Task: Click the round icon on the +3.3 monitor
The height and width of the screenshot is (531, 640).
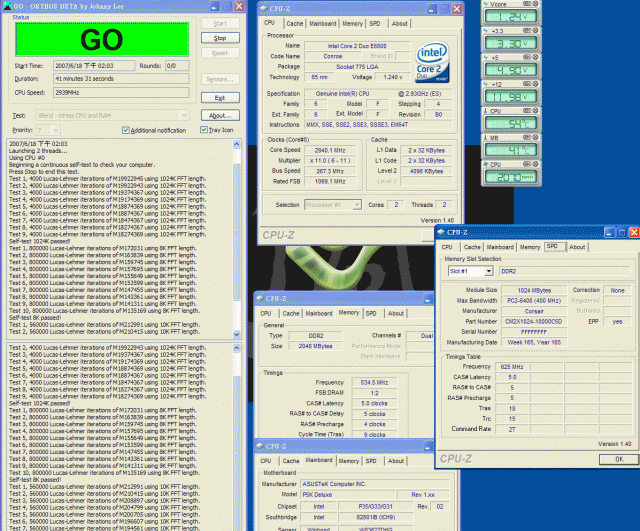Action: 535,31
